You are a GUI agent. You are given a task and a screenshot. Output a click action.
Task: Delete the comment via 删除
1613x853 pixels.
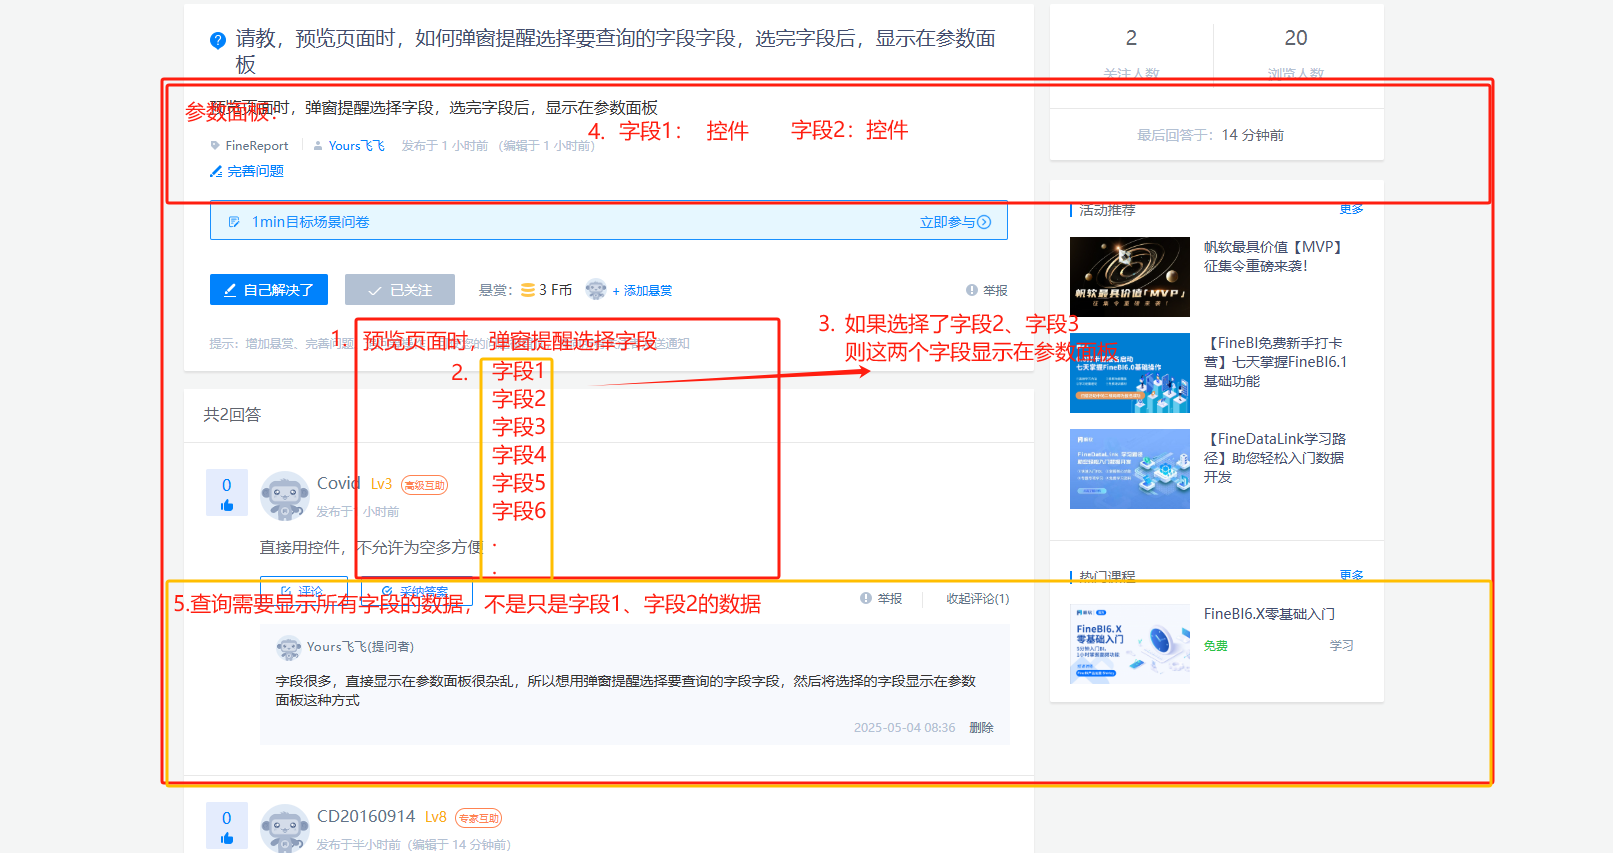point(981,727)
